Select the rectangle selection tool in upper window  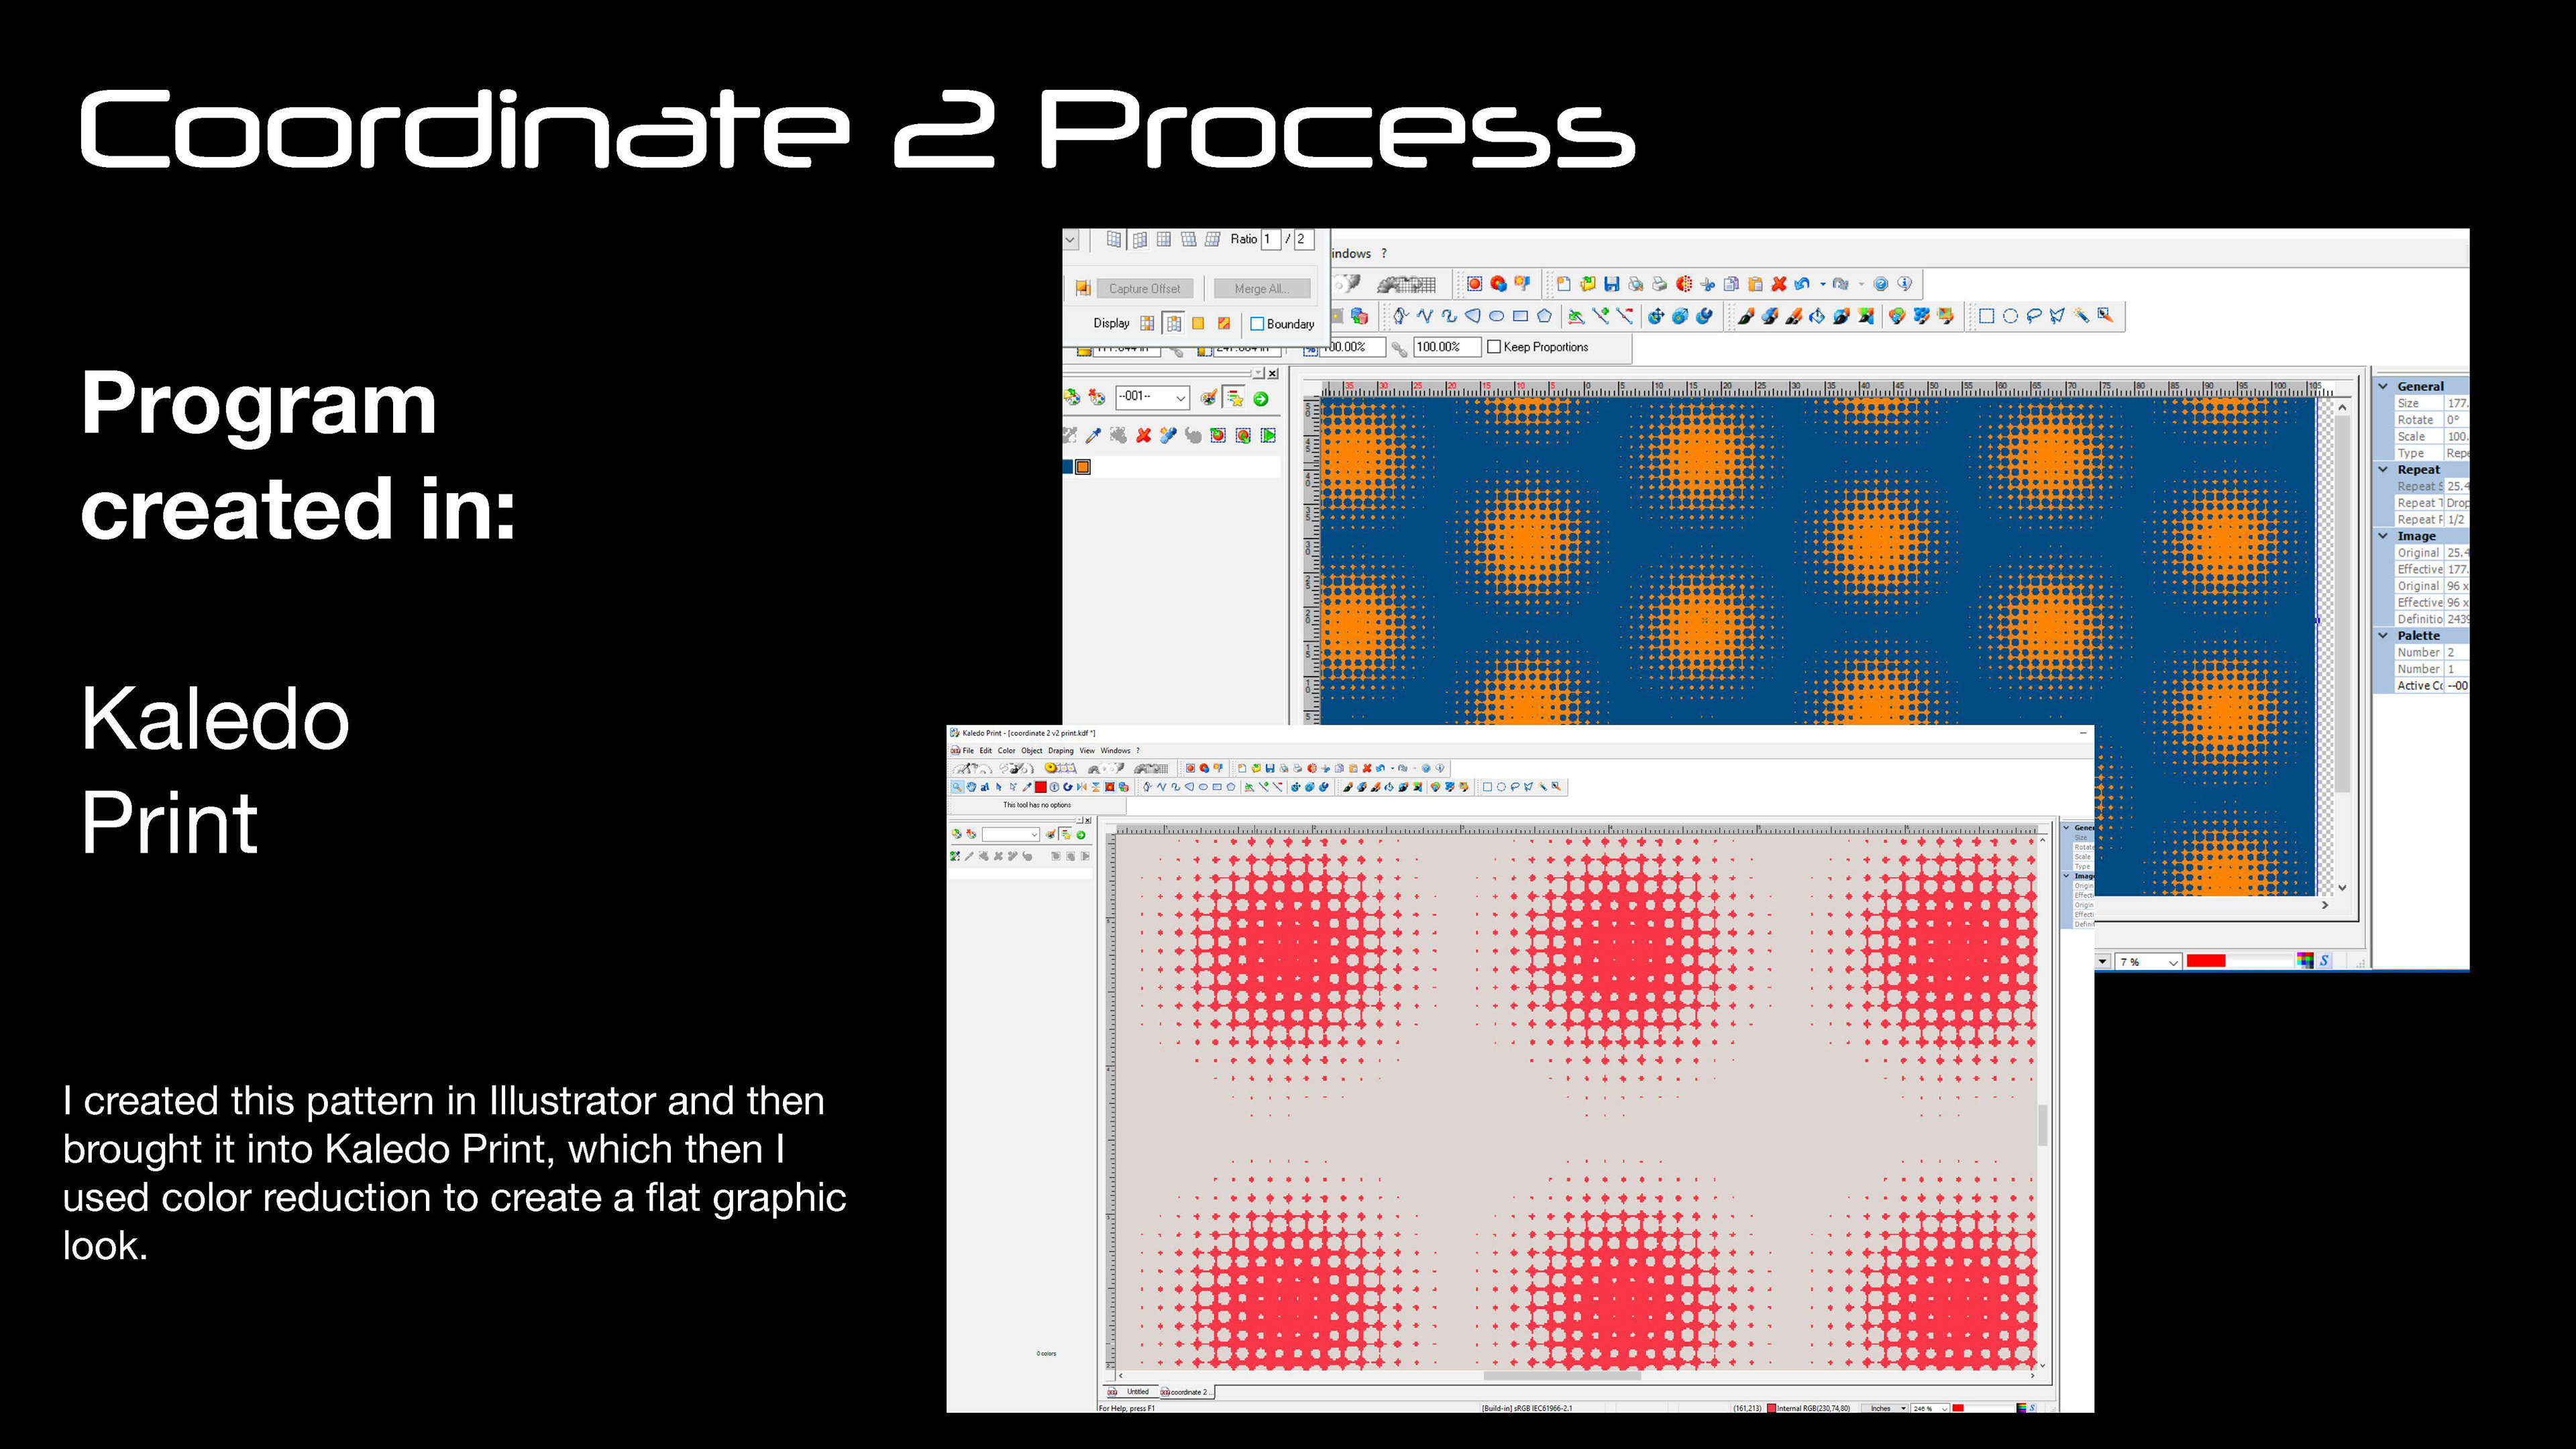(1986, 316)
